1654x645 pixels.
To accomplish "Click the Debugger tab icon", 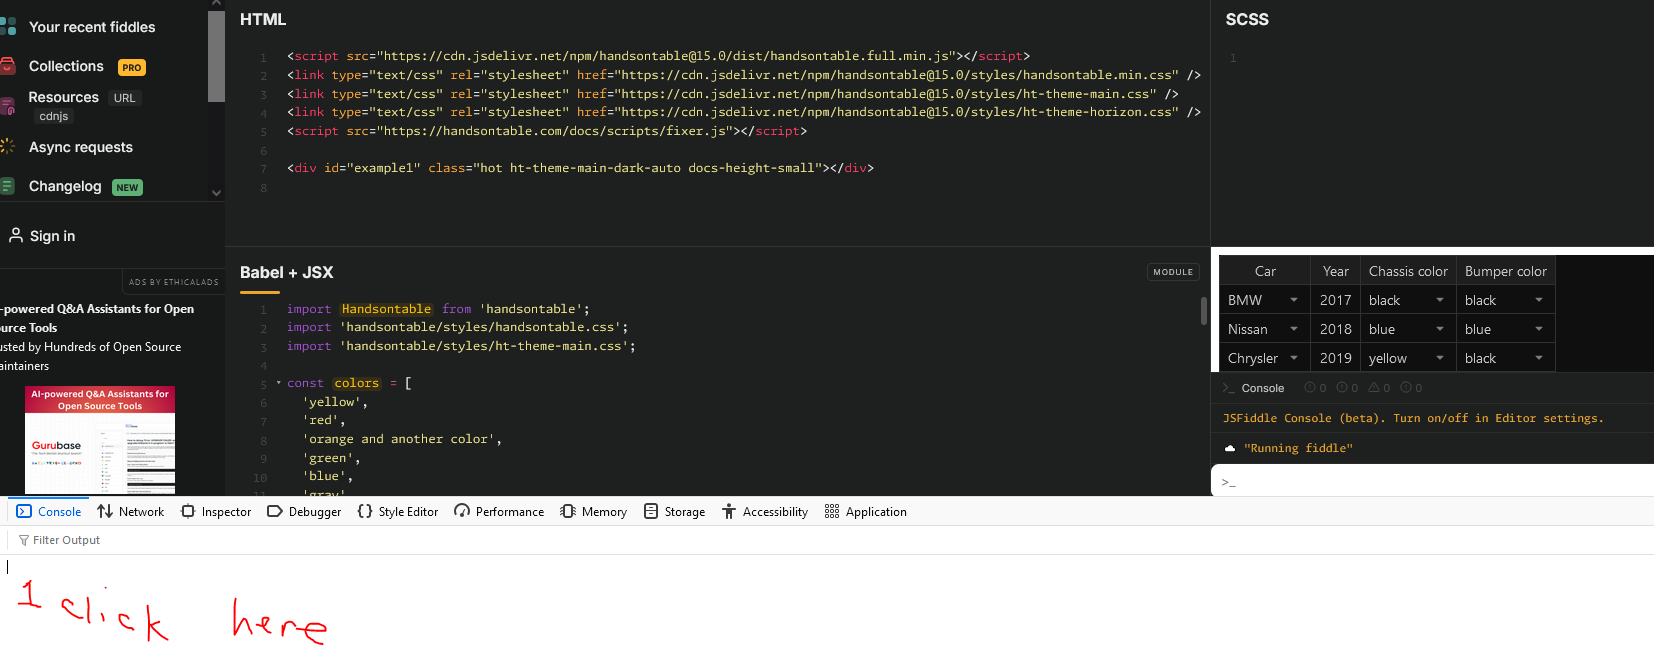I will tap(275, 511).
